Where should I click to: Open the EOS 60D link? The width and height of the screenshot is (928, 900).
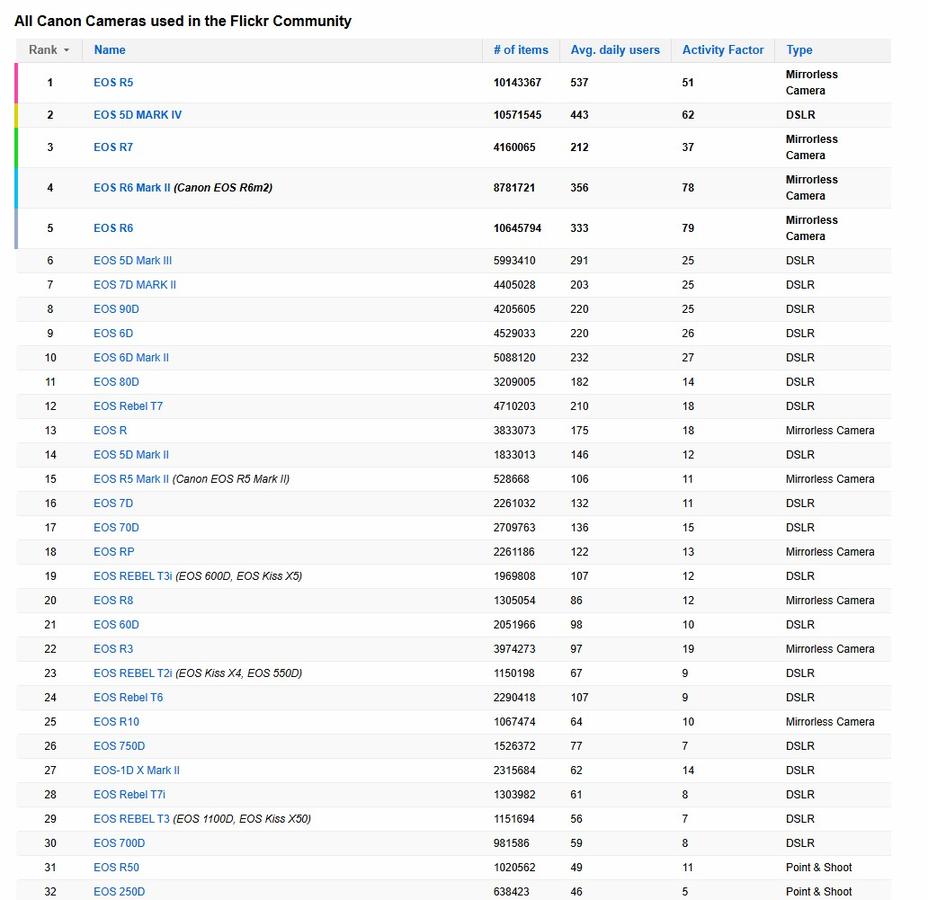116,625
